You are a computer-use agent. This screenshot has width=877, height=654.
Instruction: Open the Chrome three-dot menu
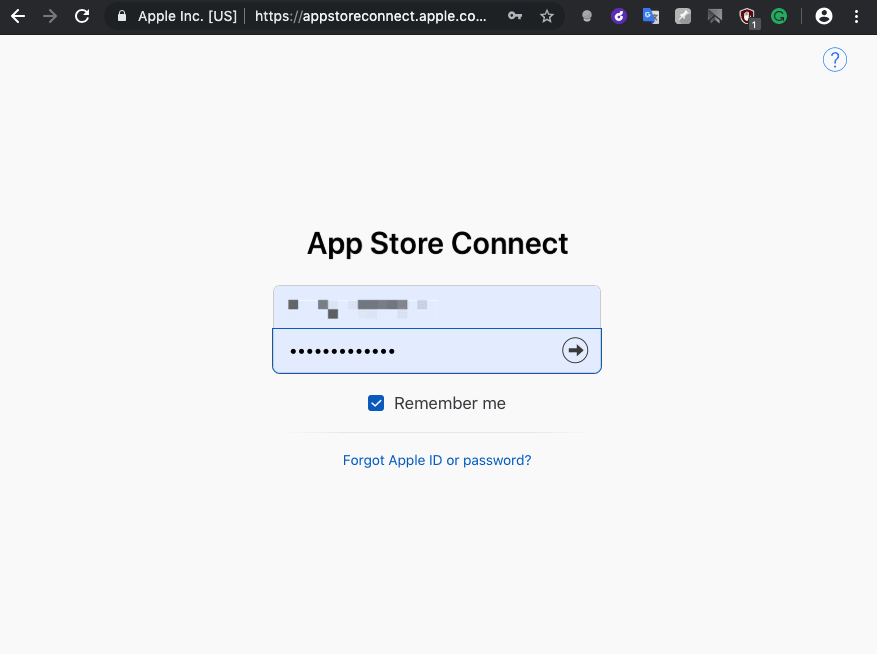[856, 16]
